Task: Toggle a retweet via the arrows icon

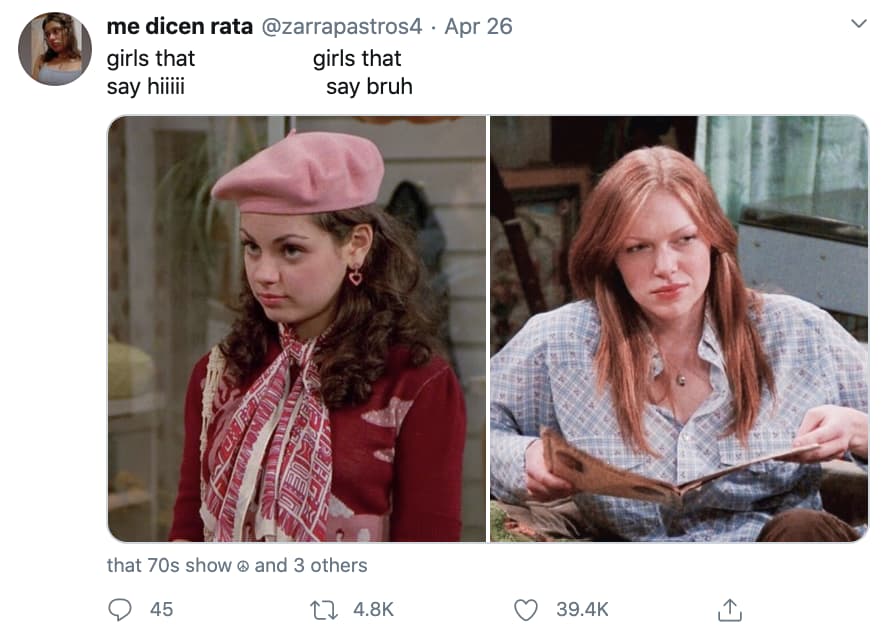Action: point(322,607)
